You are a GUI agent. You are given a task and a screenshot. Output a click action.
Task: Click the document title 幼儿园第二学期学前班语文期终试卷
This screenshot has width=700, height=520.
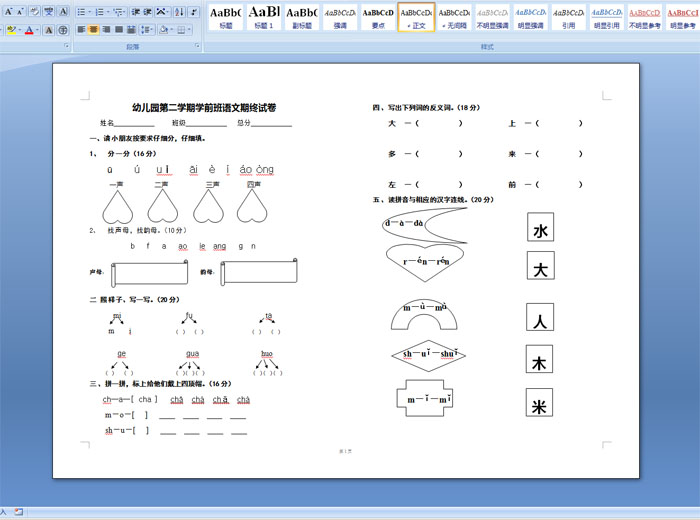(204, 108)
